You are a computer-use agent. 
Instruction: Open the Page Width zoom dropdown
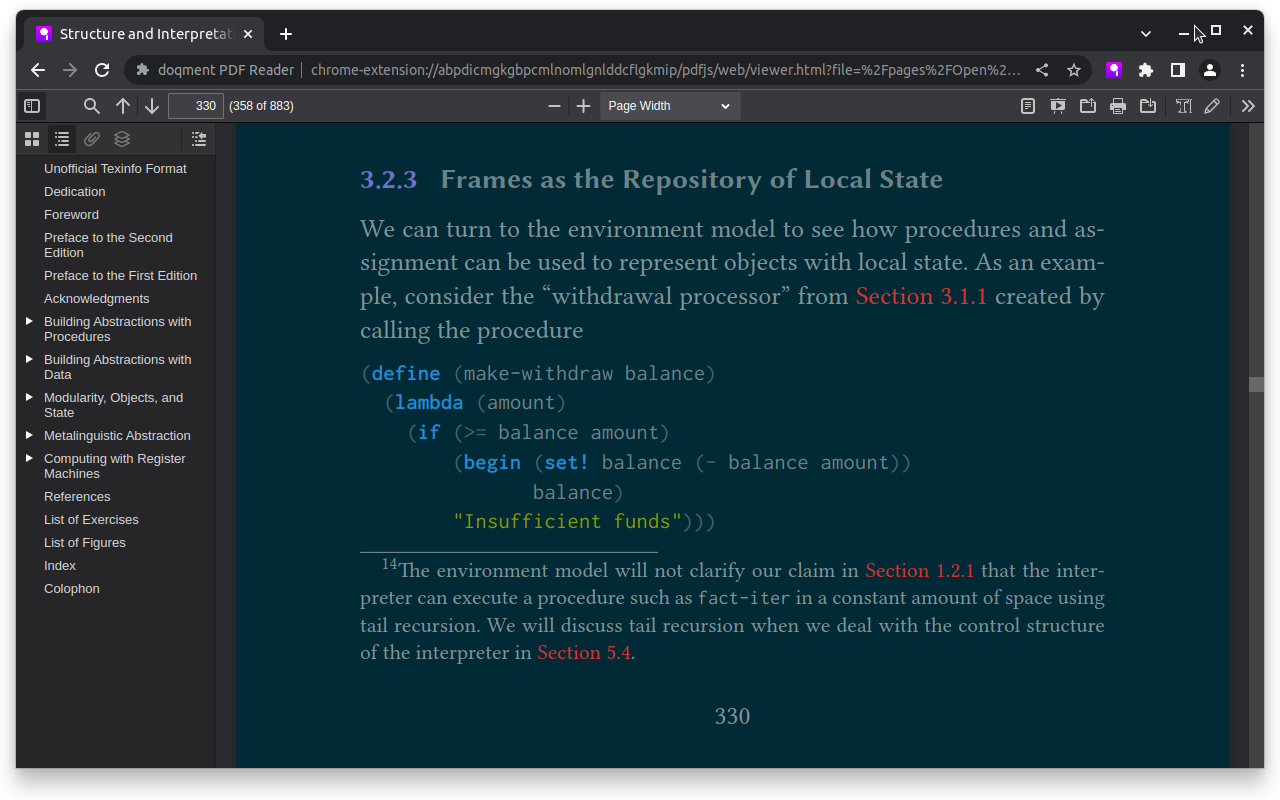click(x=669, y=106)
